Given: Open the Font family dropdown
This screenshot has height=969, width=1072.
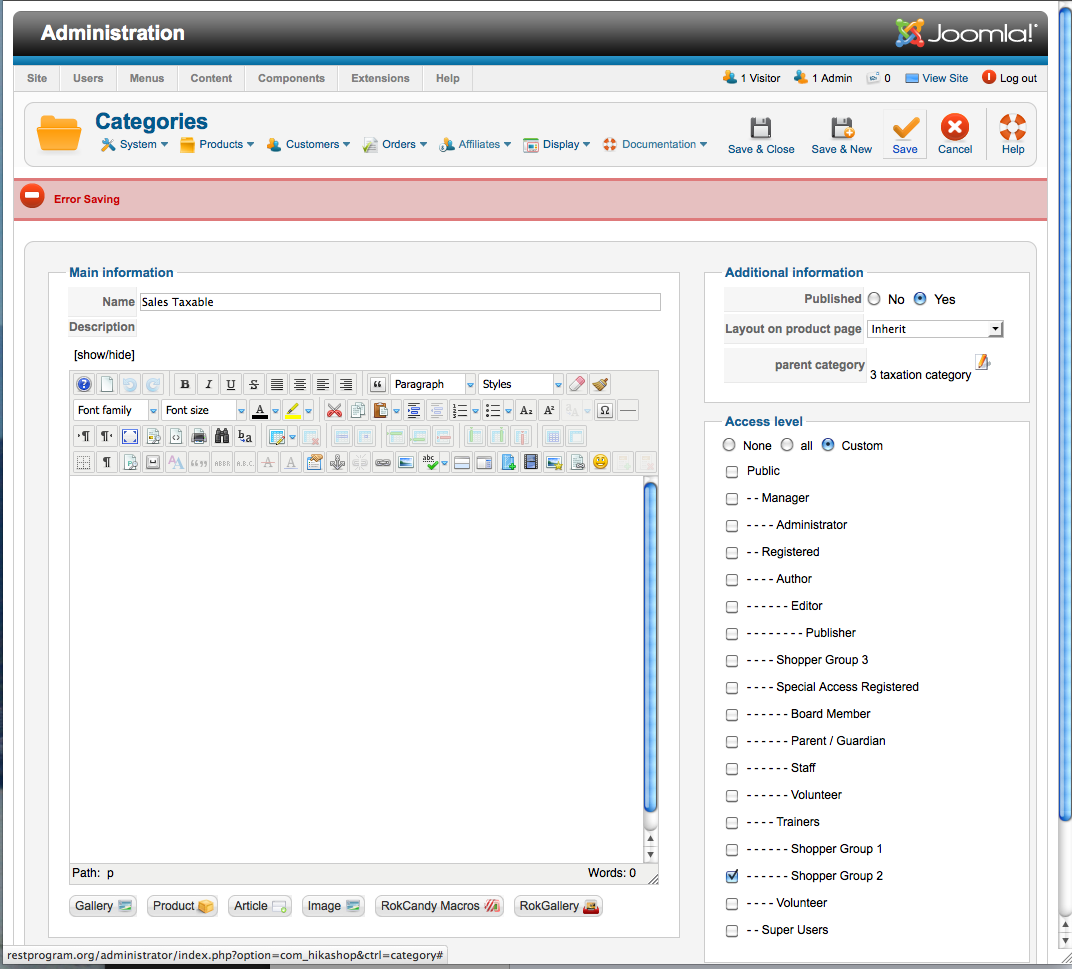Looking at the screenshot, I should tap(116, 410).
